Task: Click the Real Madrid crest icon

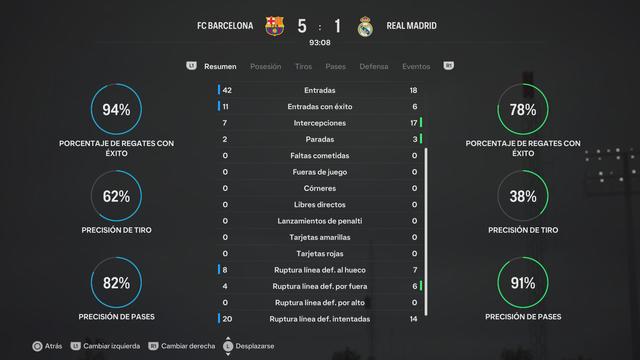Action: pyautogui.click(x=365, y=27)
